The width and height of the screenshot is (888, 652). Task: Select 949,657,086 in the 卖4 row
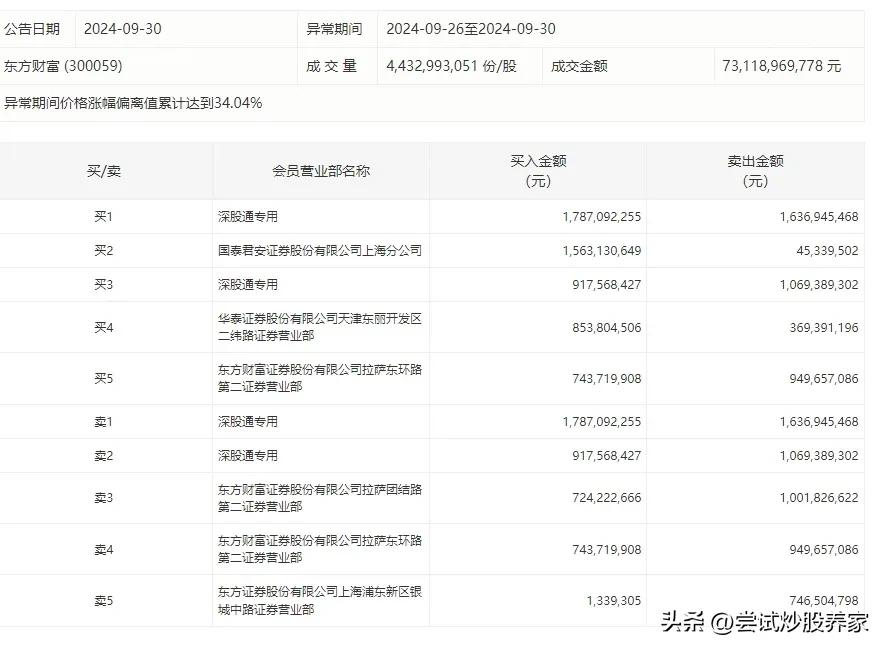[824, 549]
